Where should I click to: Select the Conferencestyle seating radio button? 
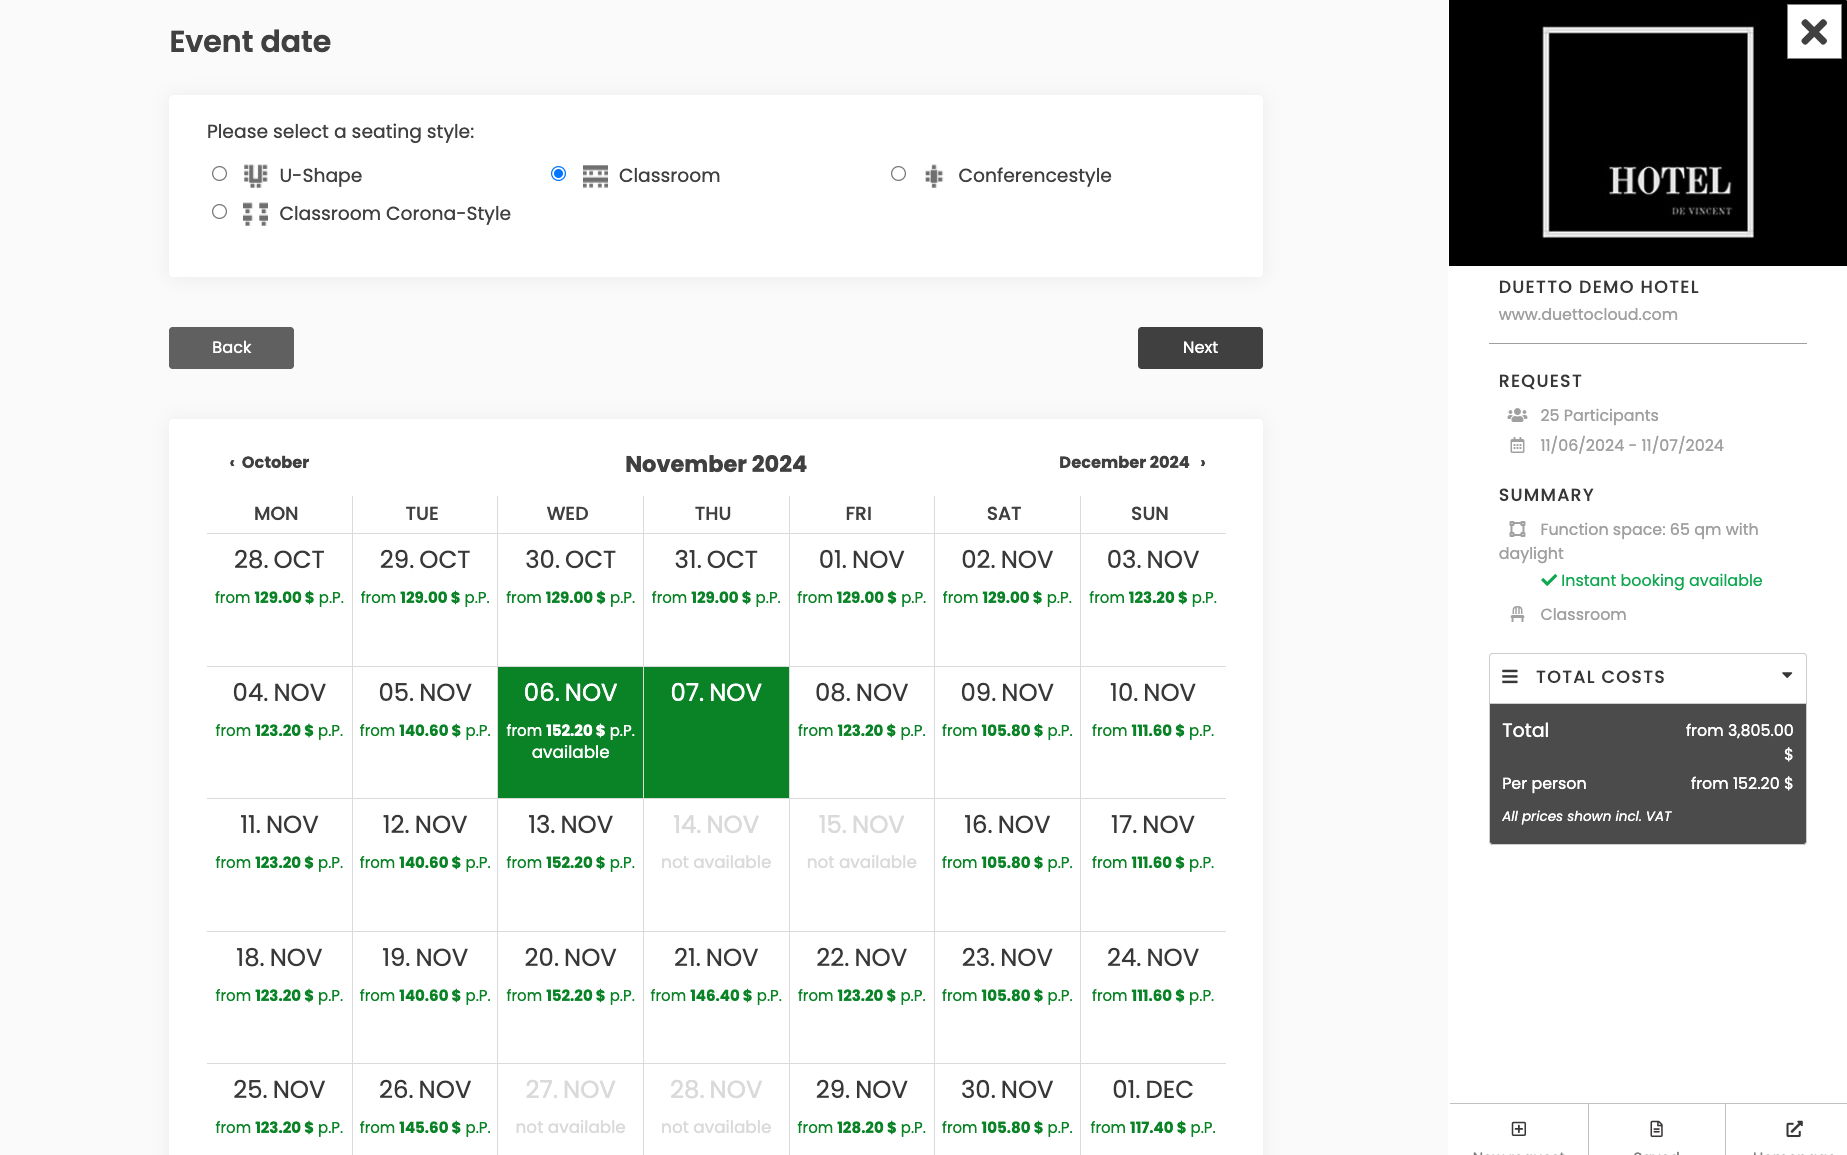[x=898, y=174]
